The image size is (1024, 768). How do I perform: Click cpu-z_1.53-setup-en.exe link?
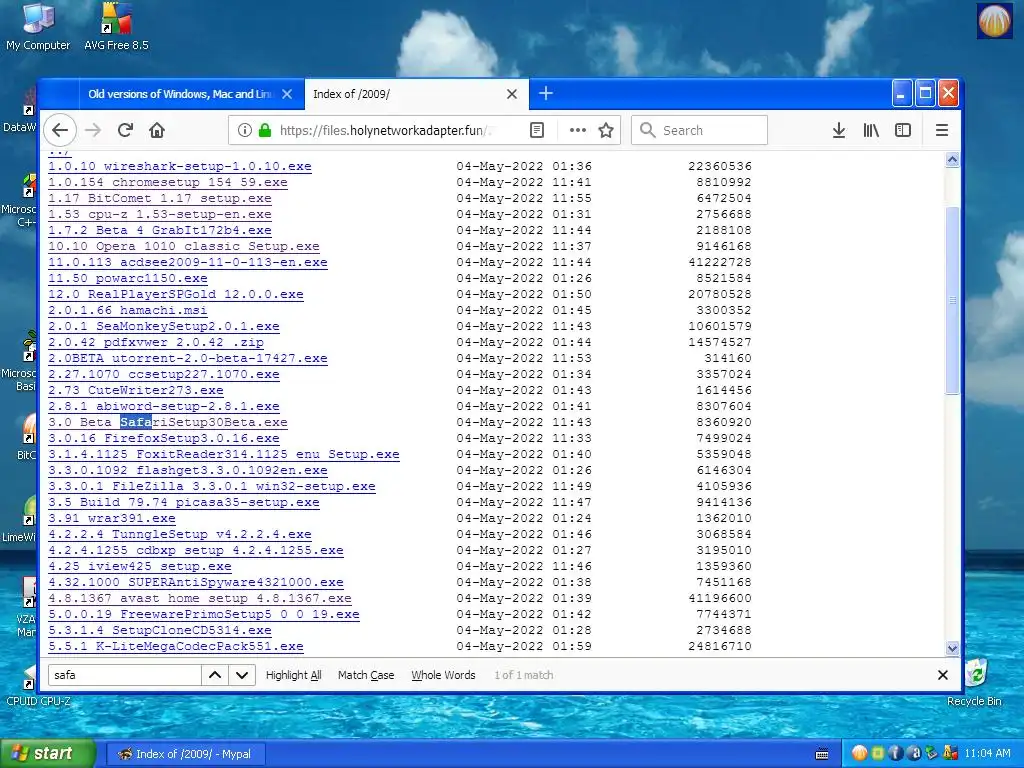[x=160, y=214]
